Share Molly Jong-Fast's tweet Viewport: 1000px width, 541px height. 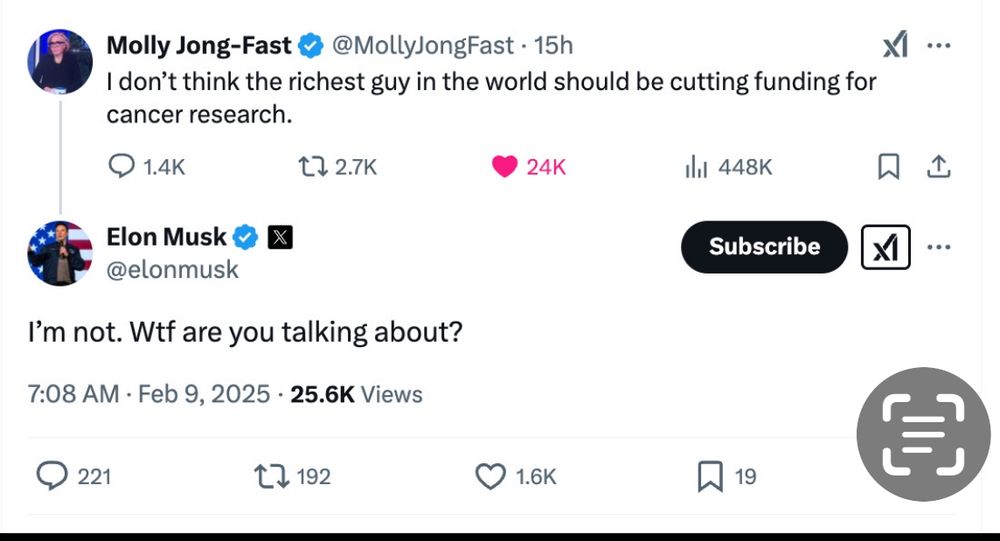pyautogui.click(x=938, y=167)
